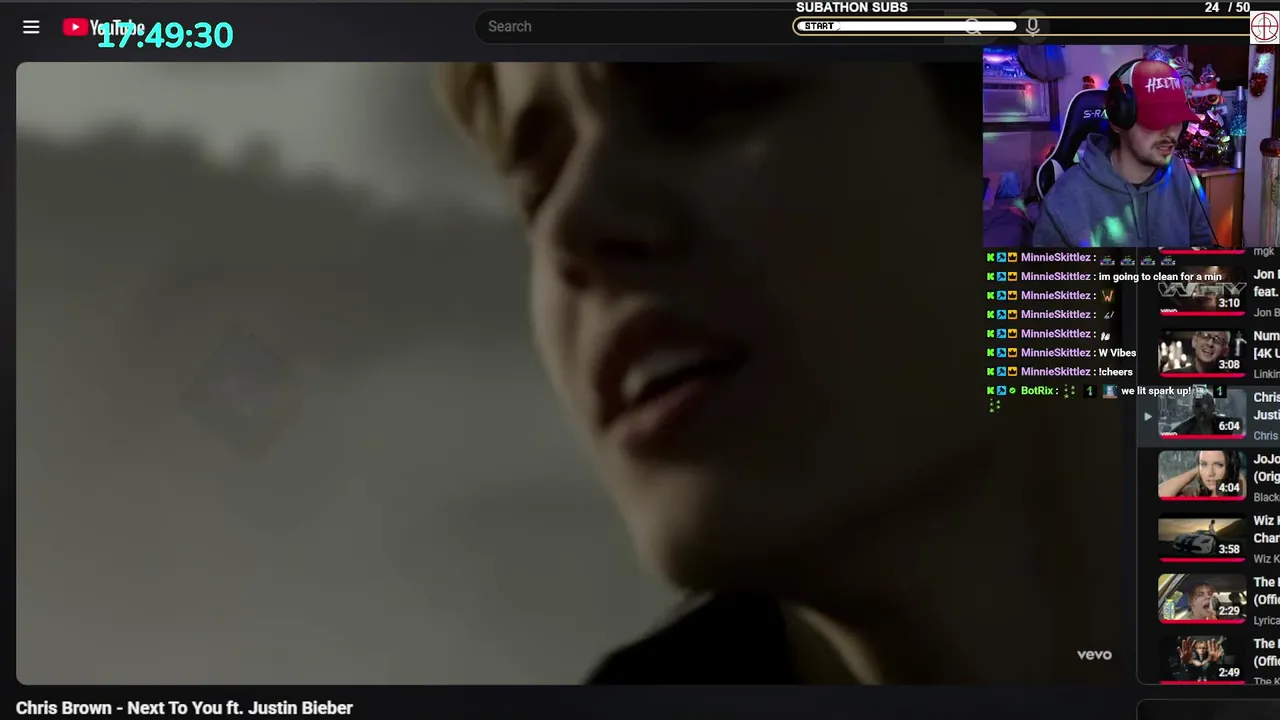Image resolution: width=1280 pixels, height=720 pixels.
Task: Click the BotRix username in chat
Action: [x=1037, y=391]
